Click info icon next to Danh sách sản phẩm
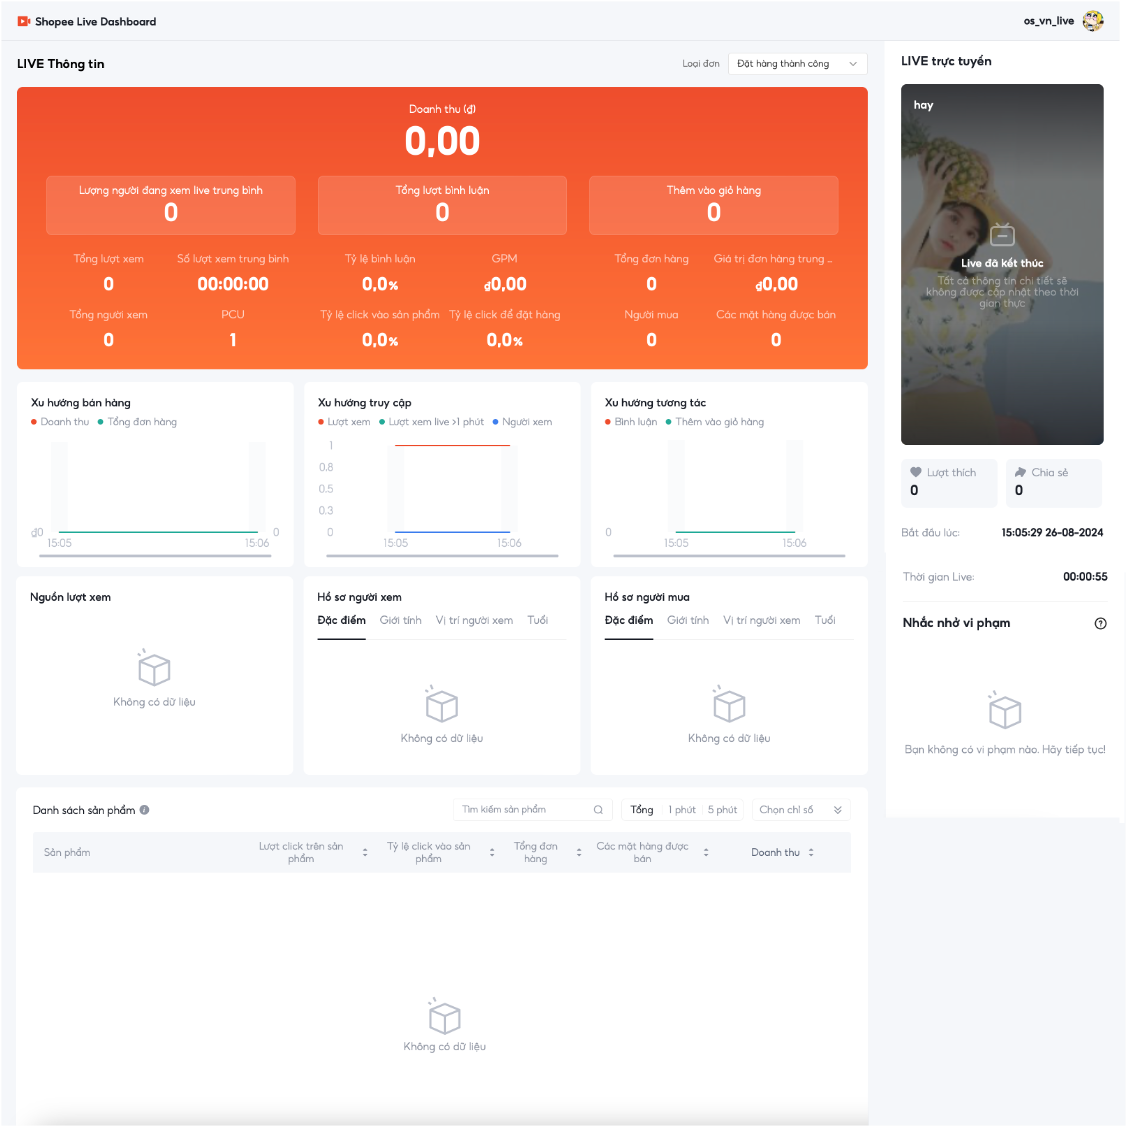1127x1127 pixels. click(144, 810)
